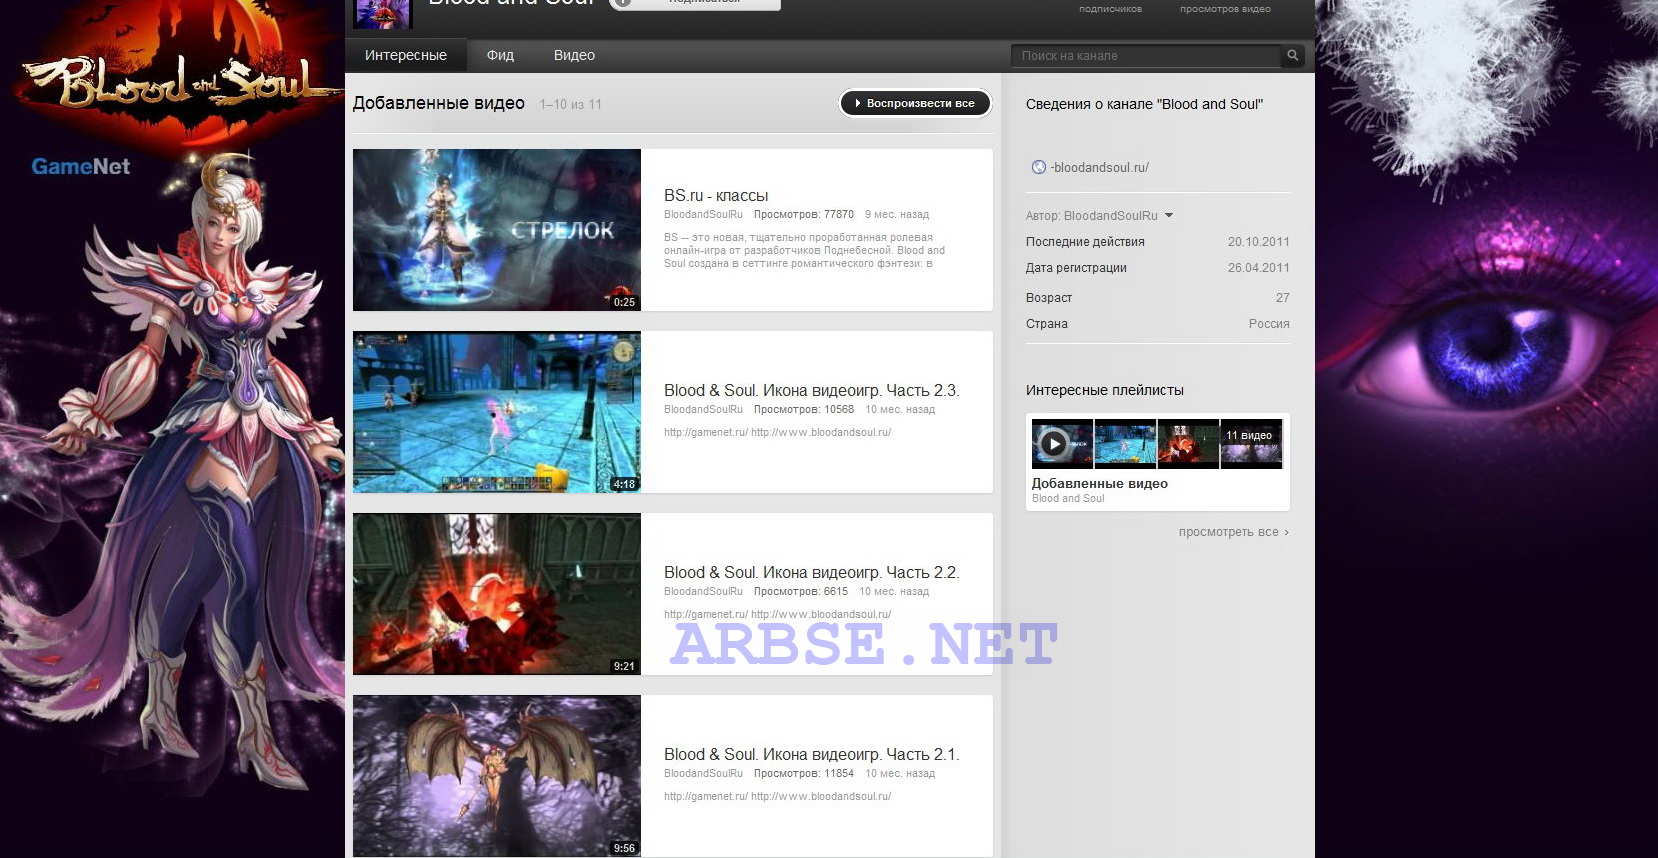Image resolution: width=1658 pixels, height=858 pixels.
Task: Switch to the Видео tab
Action: (x=574, y=55)
